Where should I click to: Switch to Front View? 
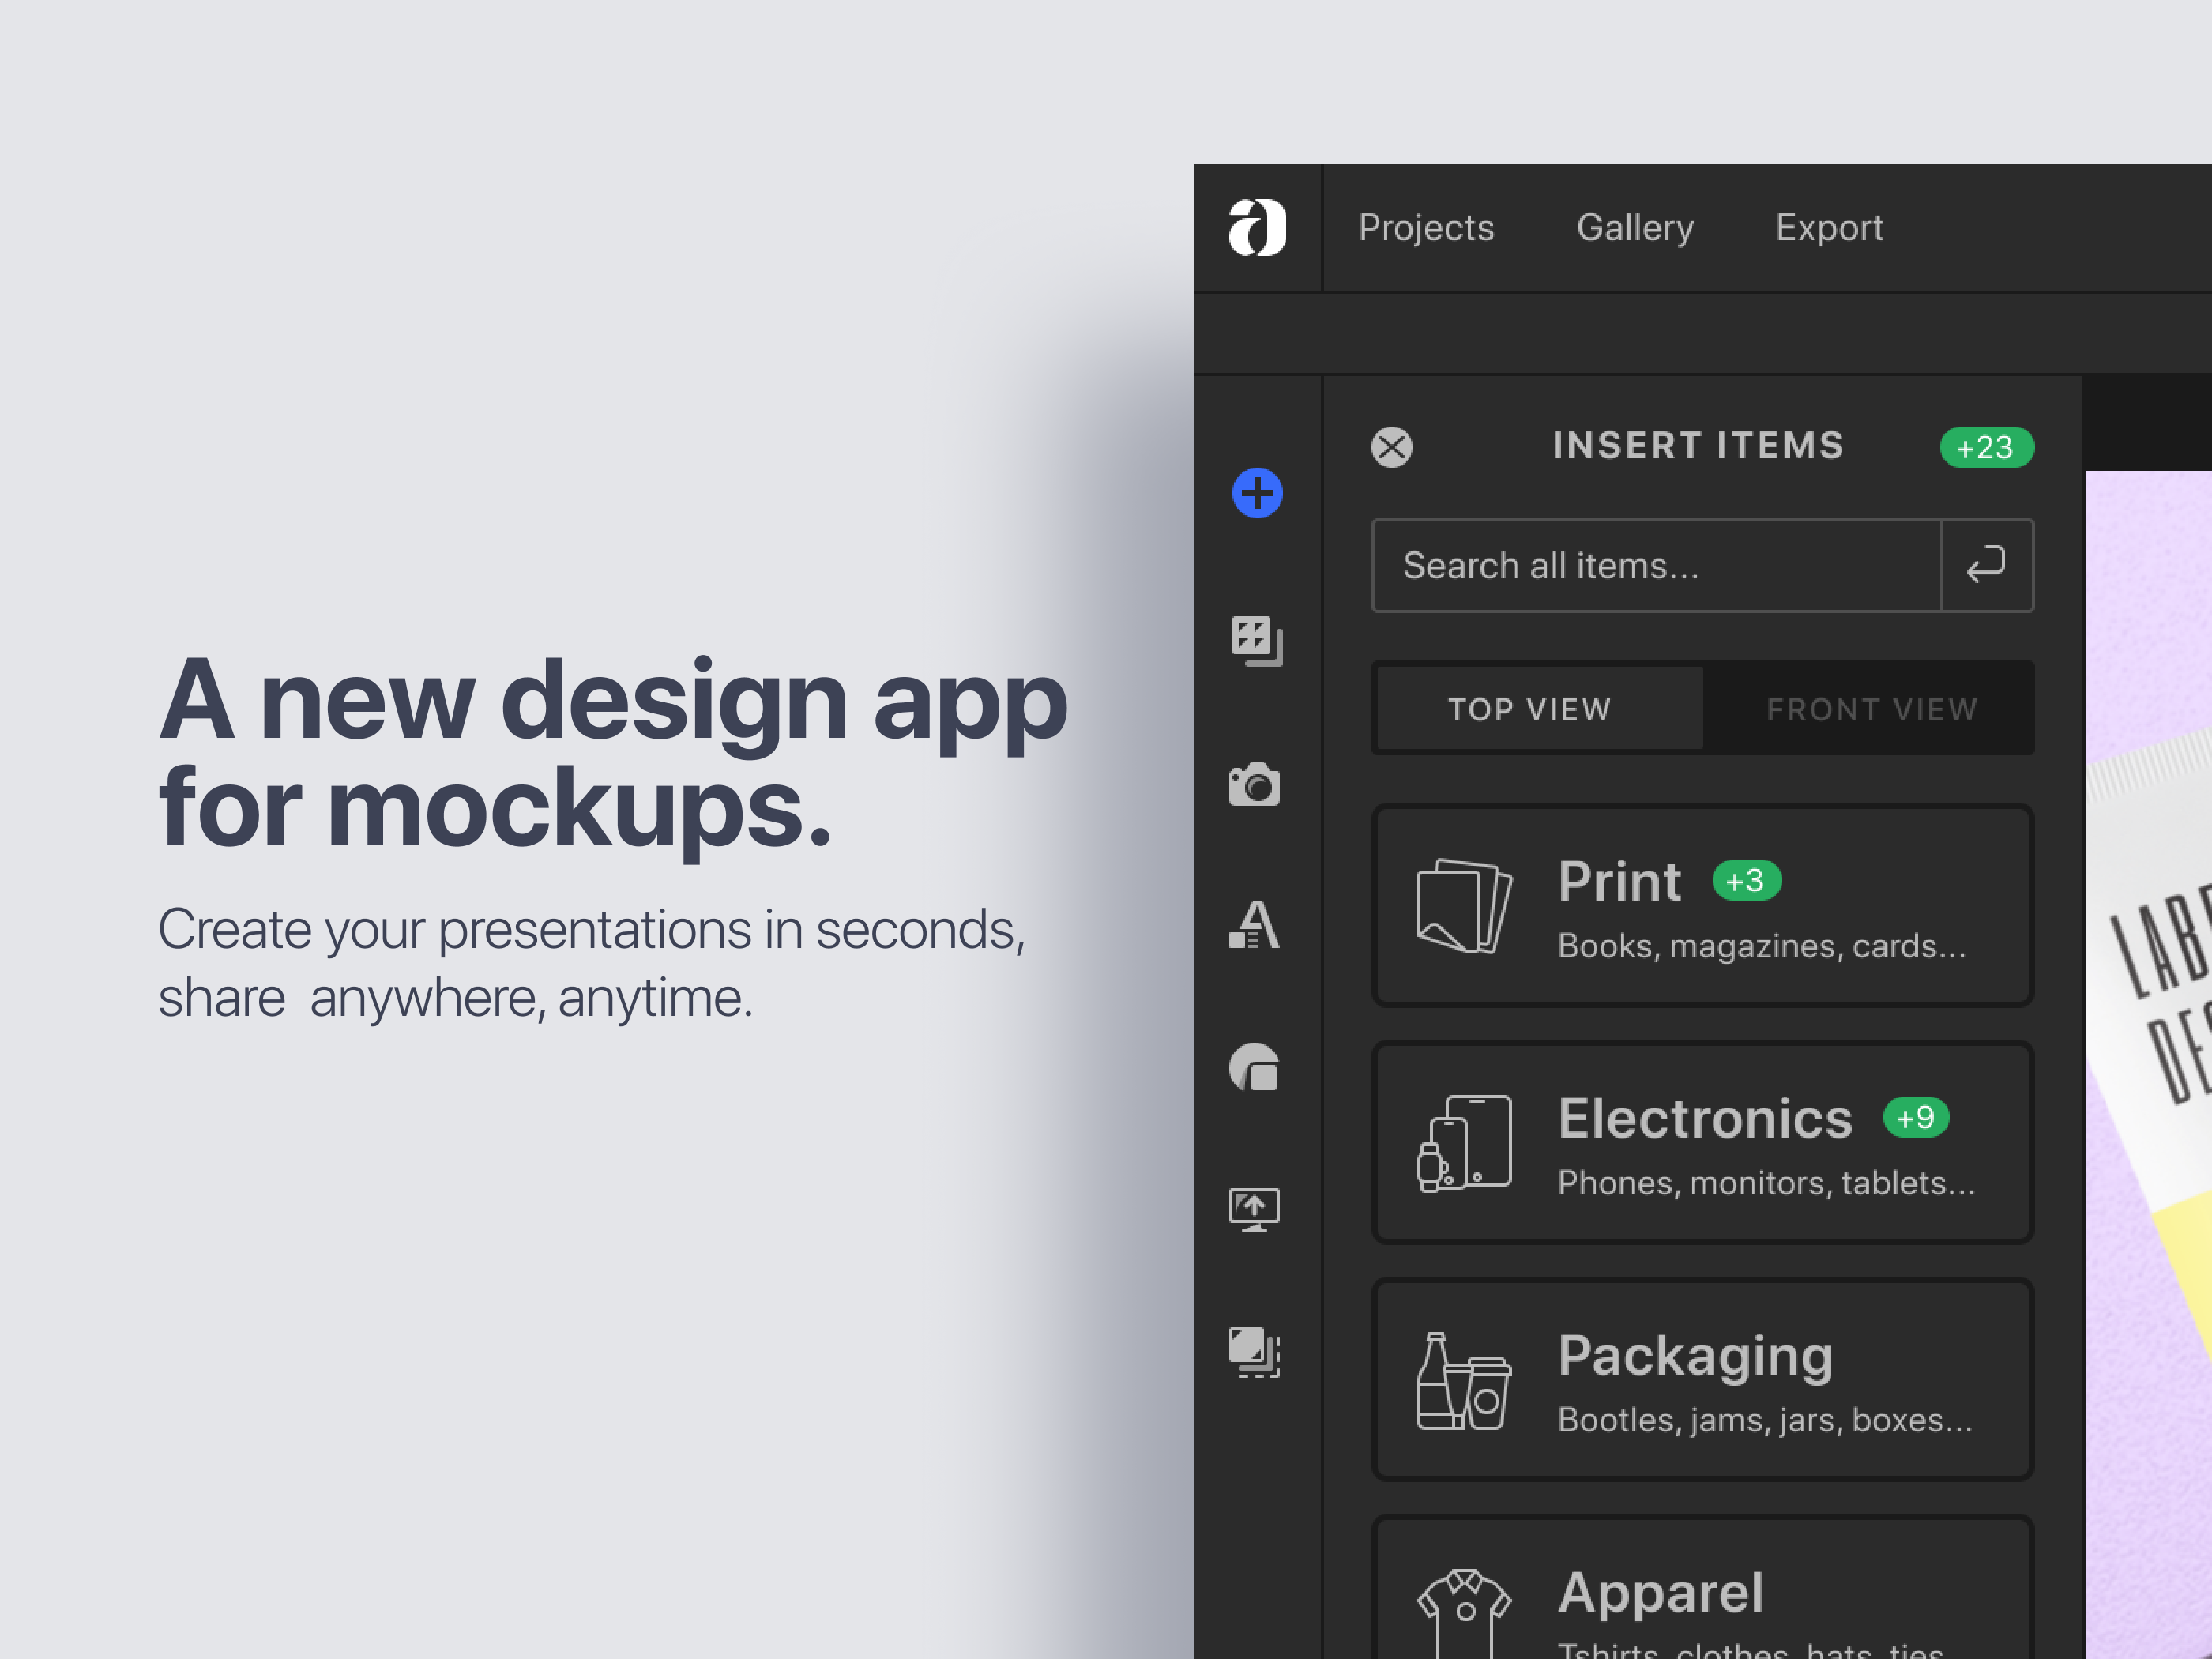(x=1871, y=709)
